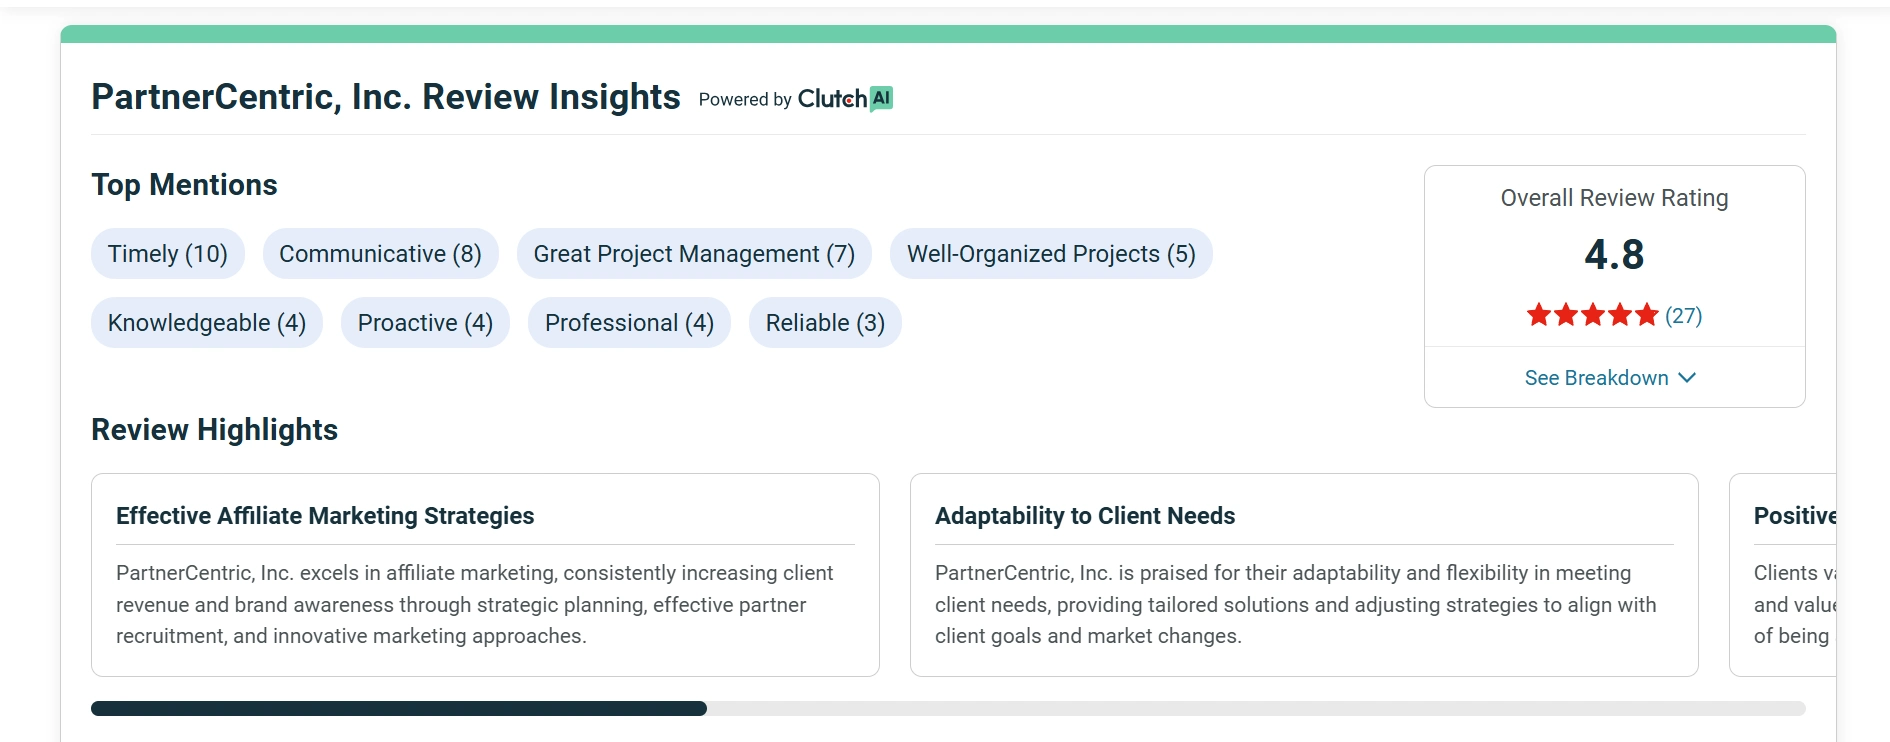This screenshot has height=742, width=1890.
Task: Click the Reliable (3) mention tag
Action: click(x=825, y=323)
